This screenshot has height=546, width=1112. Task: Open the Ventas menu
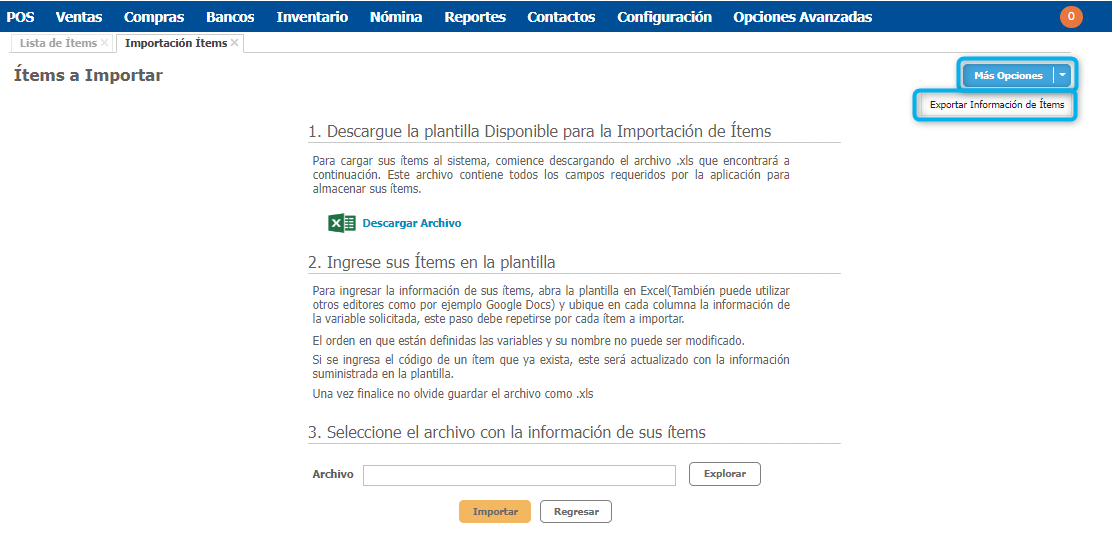point(79,17)
